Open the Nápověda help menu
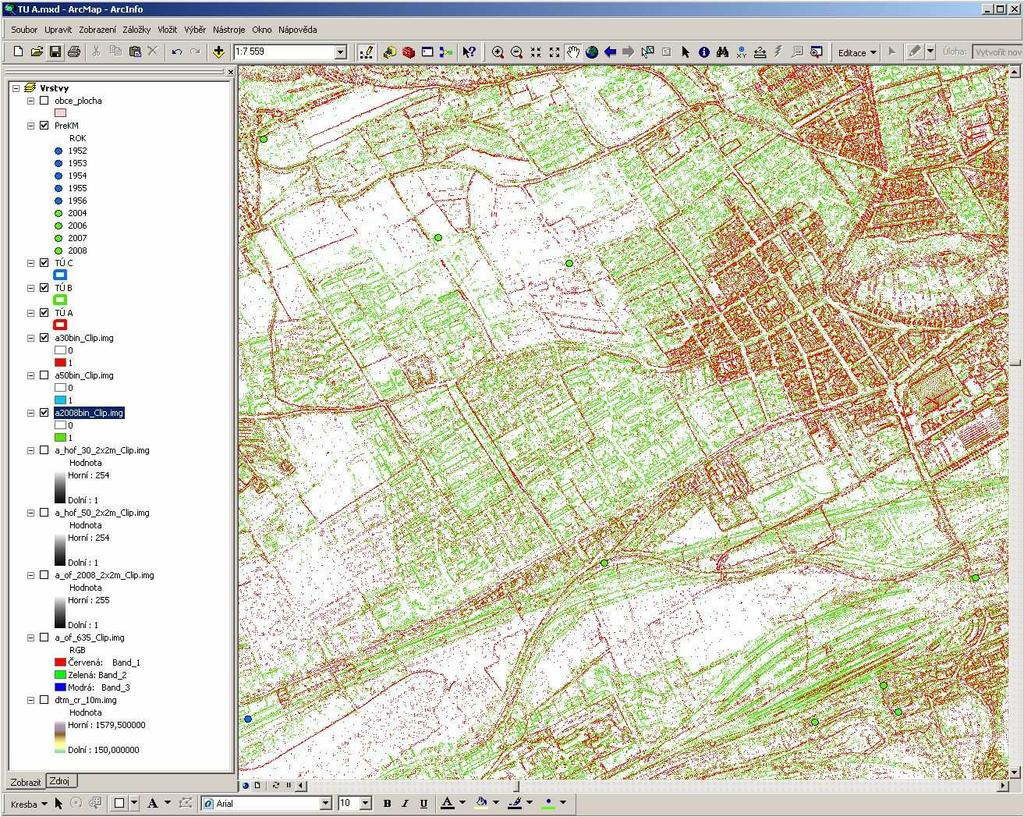Image resolution: width=1024 pixels, height=817 pixels. pos(298,29)
